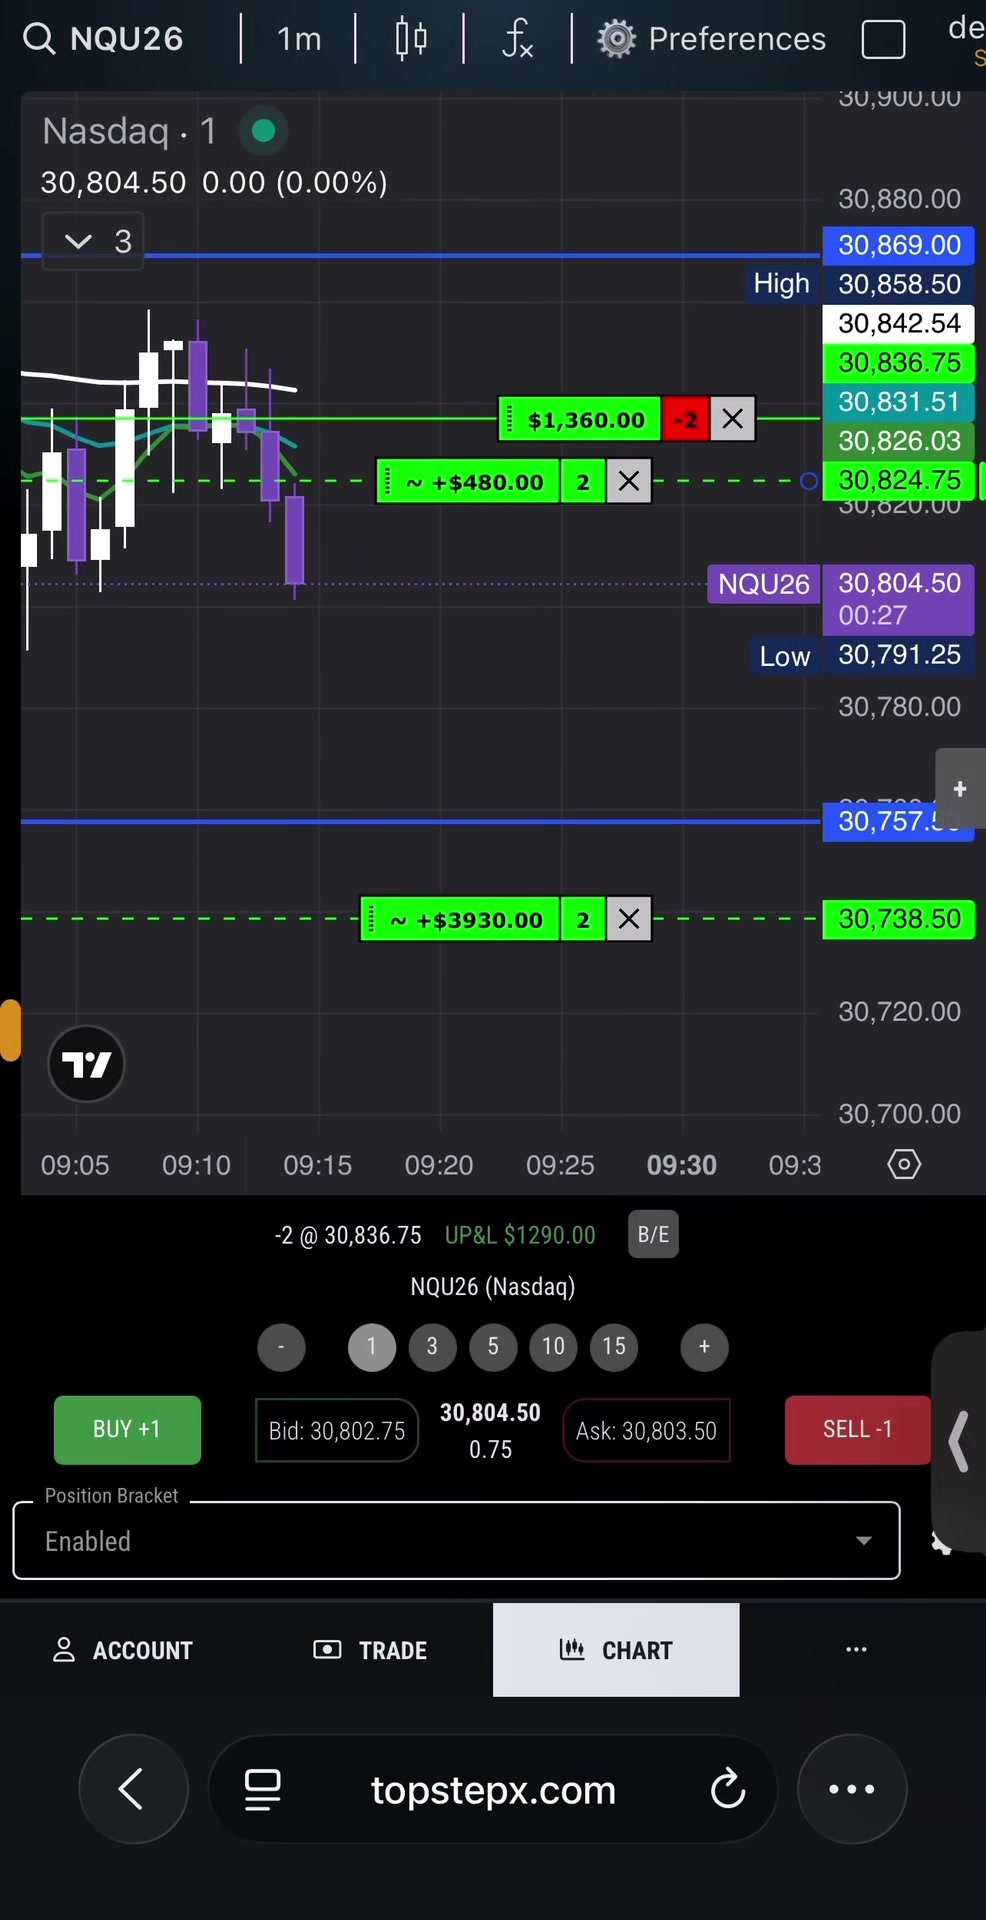Screen dimensions: 986x1920
Task: Click the green market status dot
Action: (264, 130)
